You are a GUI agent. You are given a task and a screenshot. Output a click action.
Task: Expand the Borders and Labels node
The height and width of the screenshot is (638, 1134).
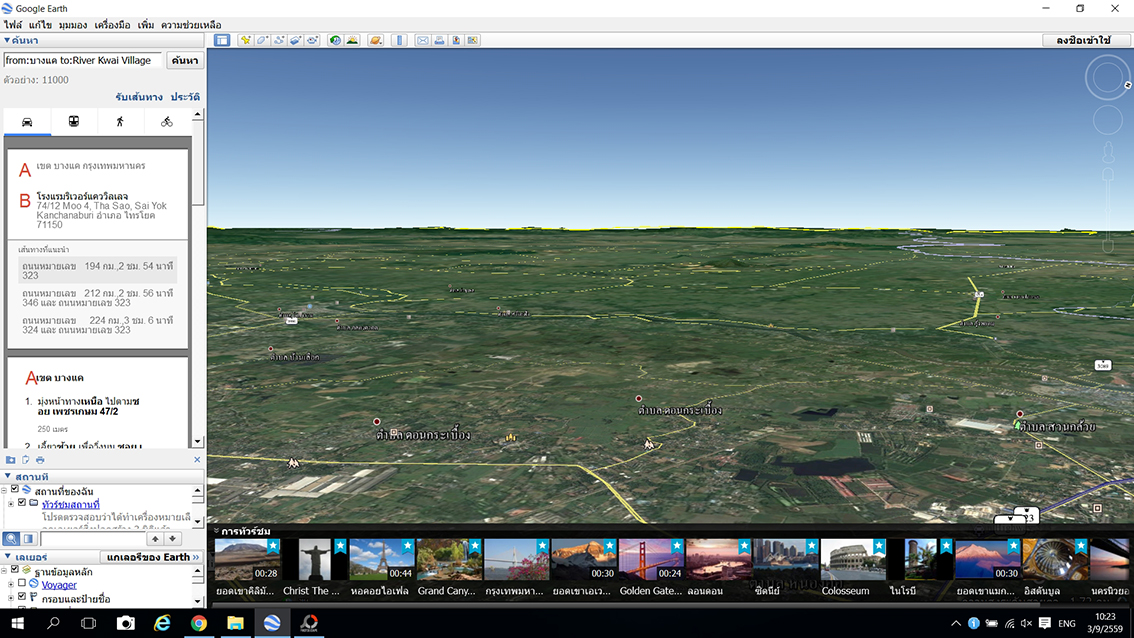(x=11, y=597)
